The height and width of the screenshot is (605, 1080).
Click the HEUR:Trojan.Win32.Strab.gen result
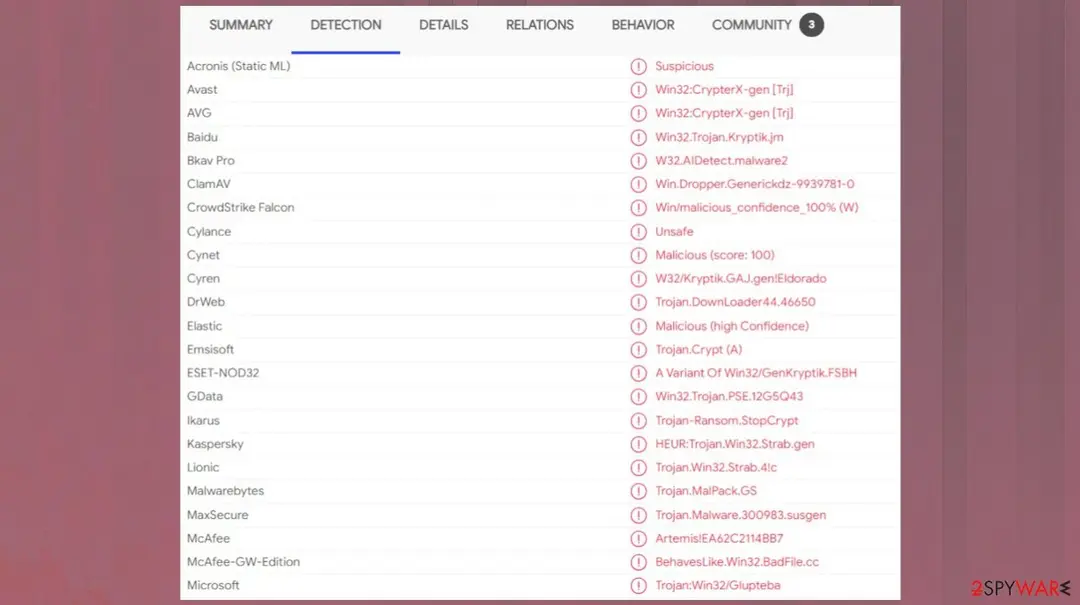click(734, 444)
